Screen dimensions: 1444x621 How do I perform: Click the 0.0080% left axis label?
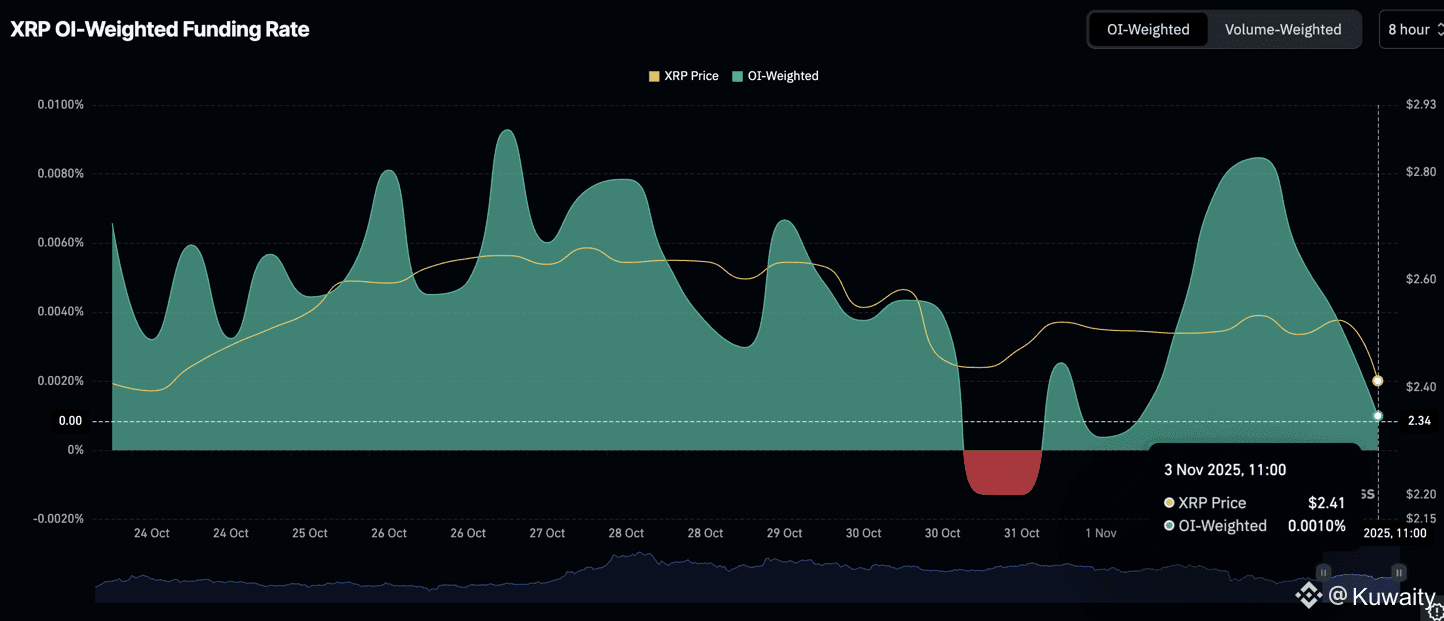coord(61,174)
